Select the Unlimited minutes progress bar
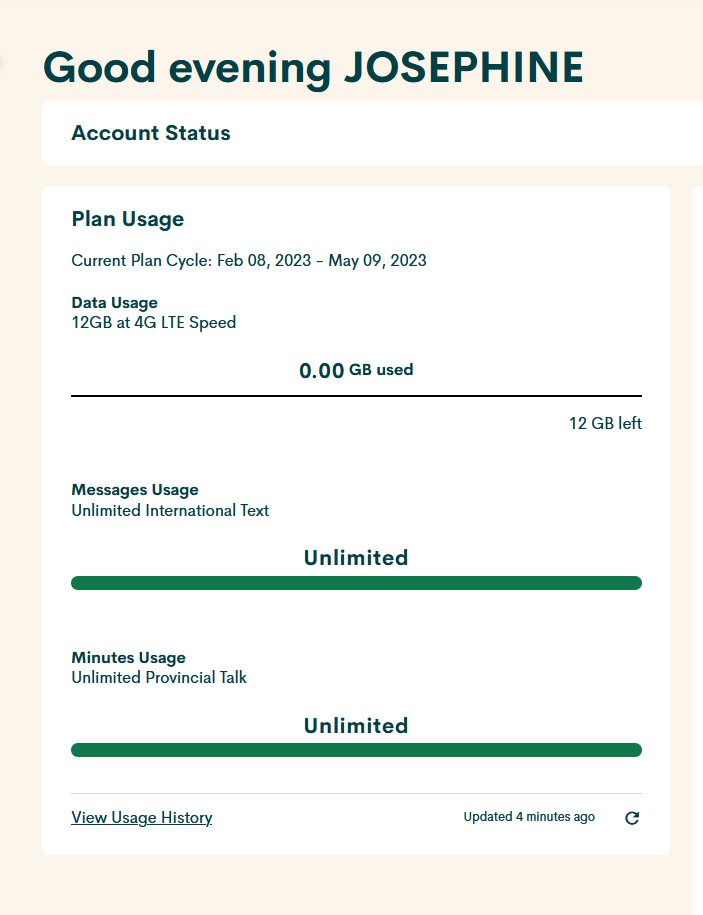The width and height of the screenshot is (703, 915). point(356,749)
